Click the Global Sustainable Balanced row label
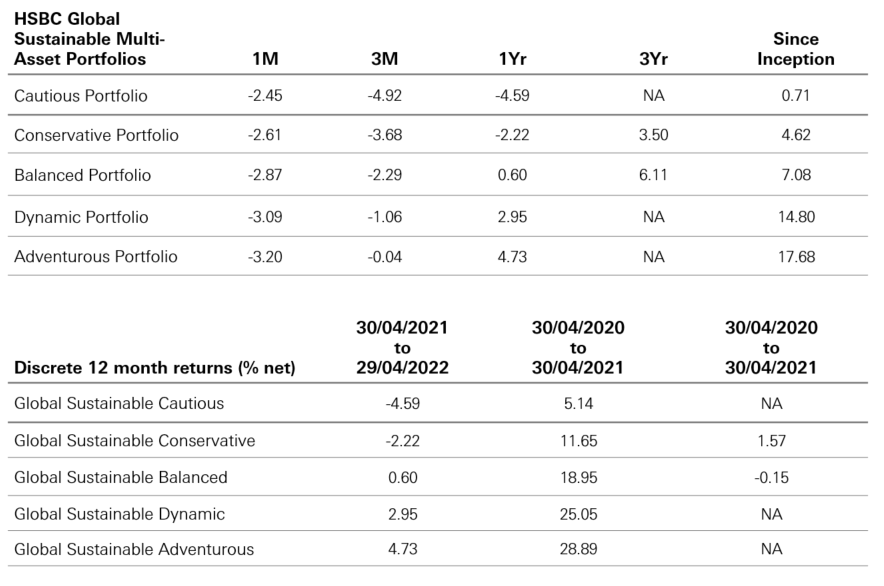This screenshot has height=586, width=884. (x=121, y=477)
